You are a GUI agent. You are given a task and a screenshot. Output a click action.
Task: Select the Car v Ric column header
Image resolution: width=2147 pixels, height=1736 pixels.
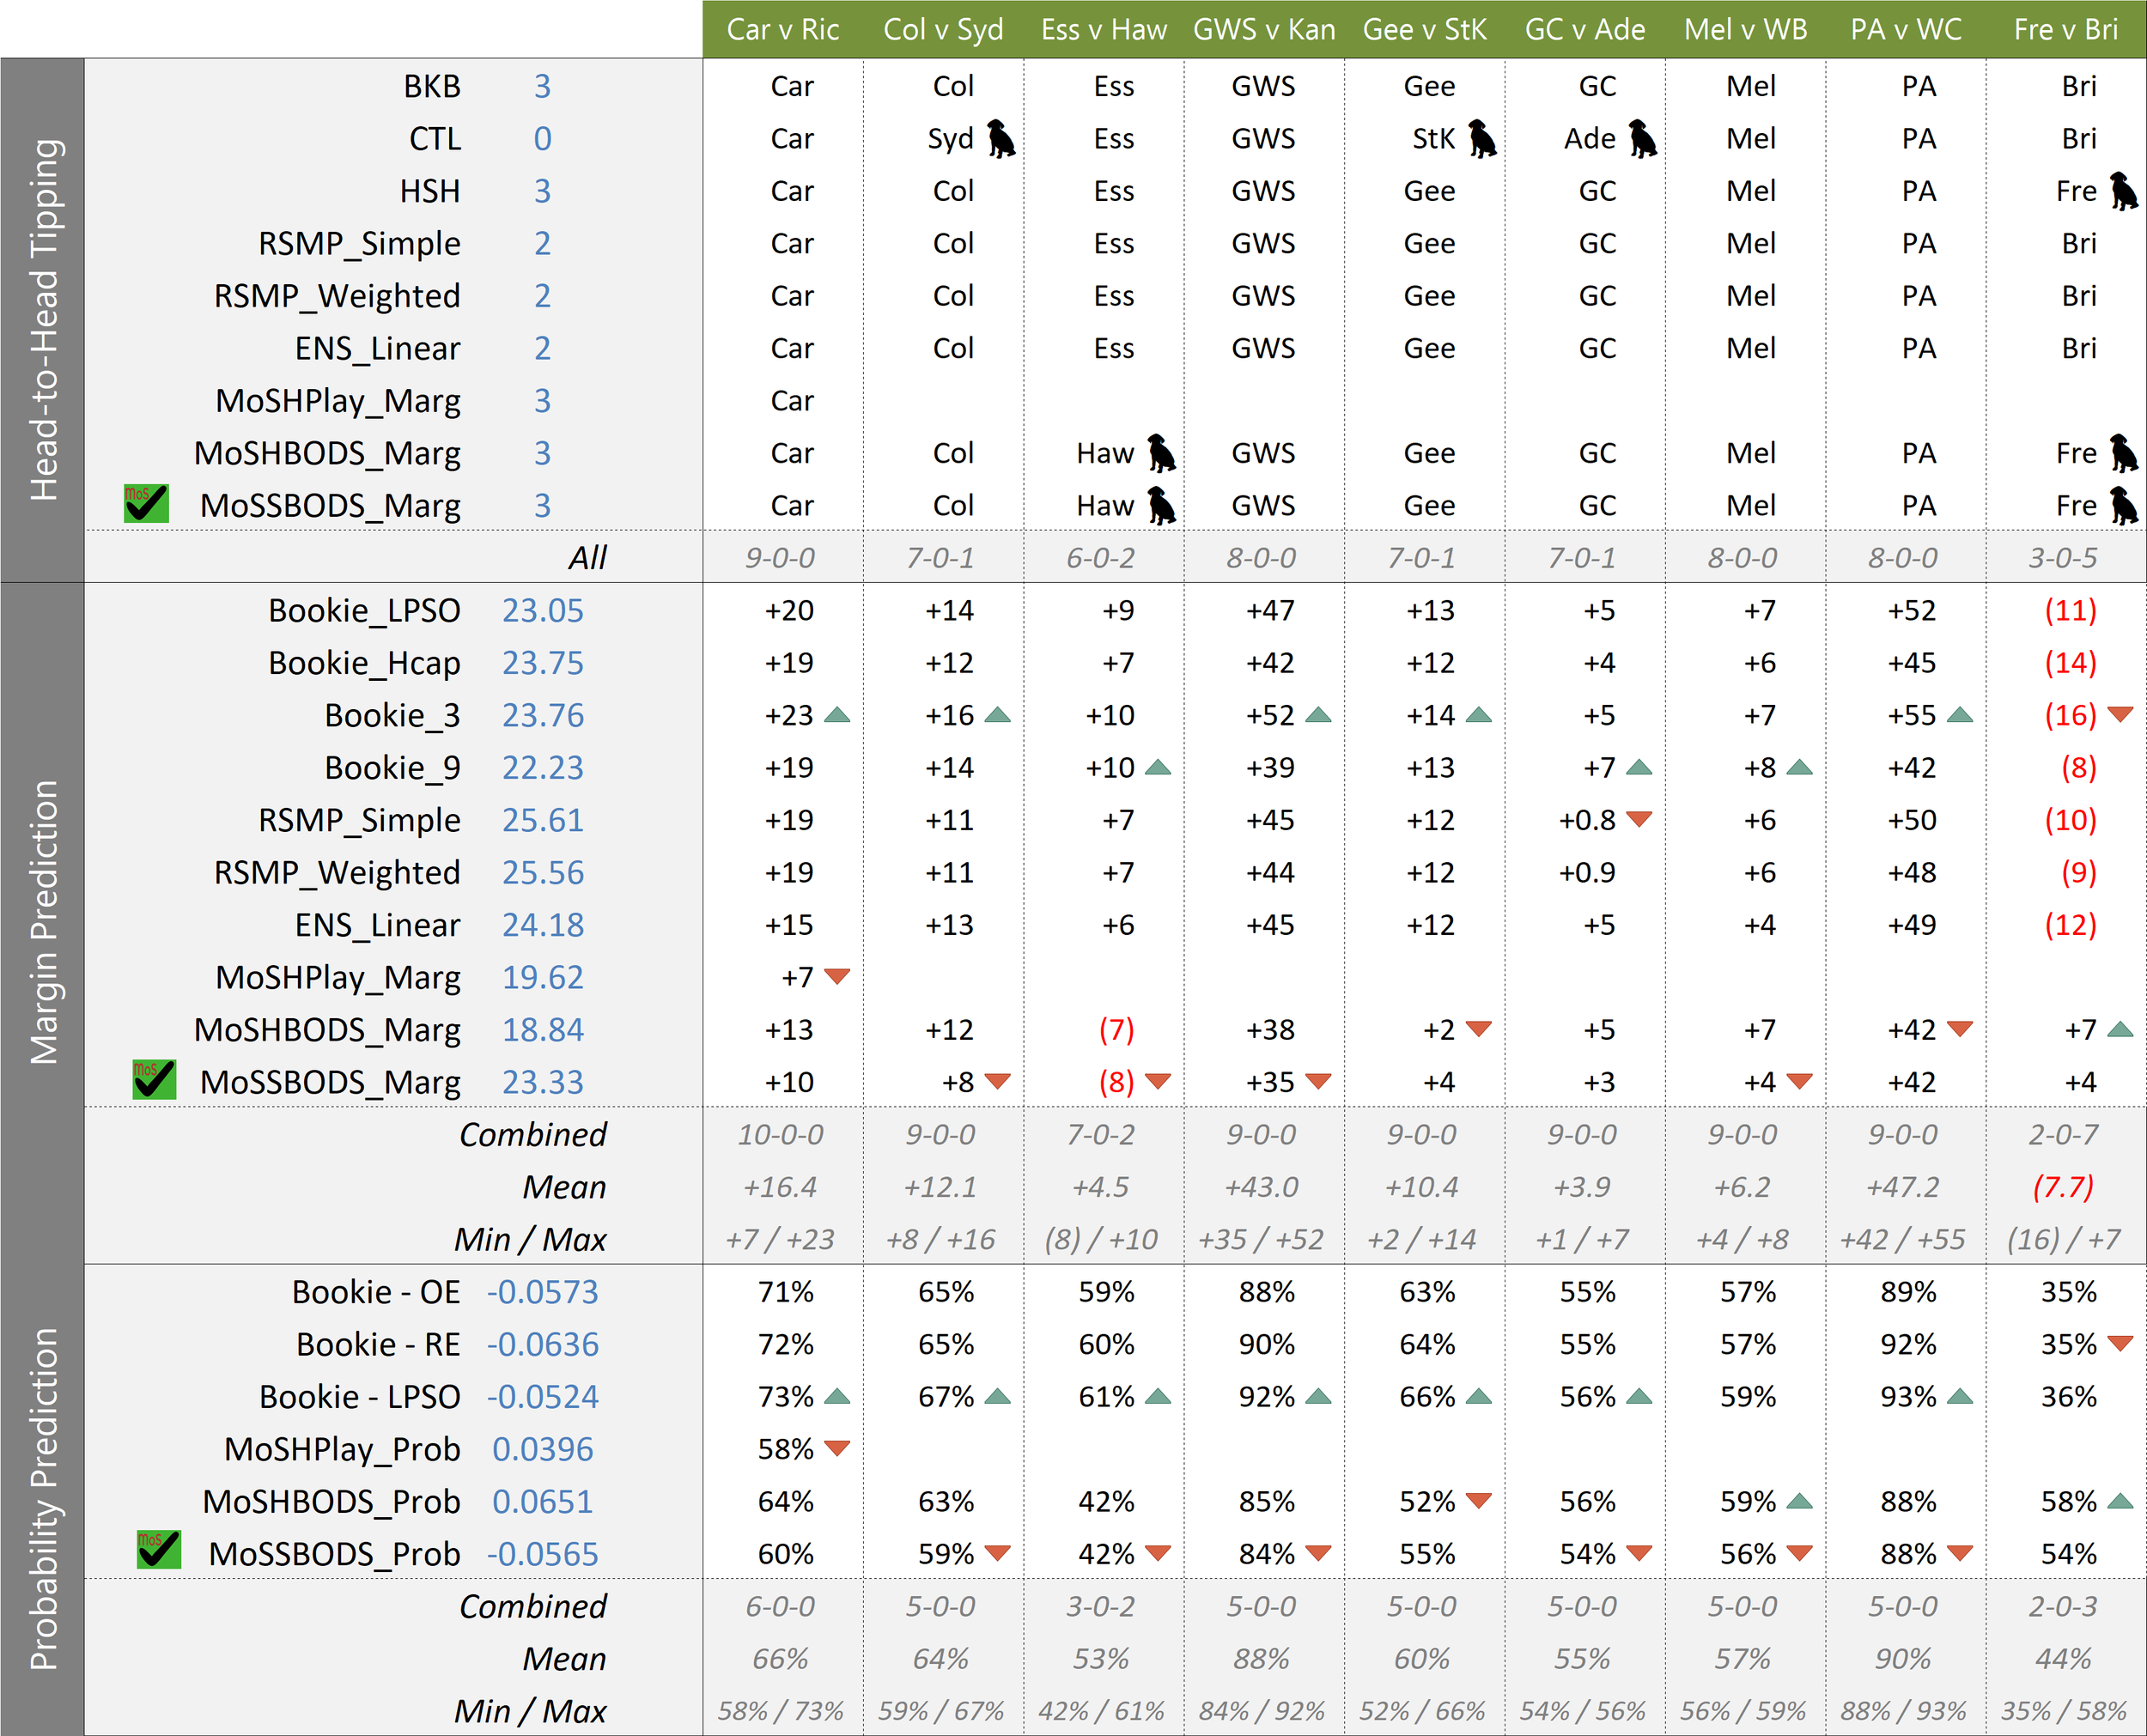coord(783,30)
